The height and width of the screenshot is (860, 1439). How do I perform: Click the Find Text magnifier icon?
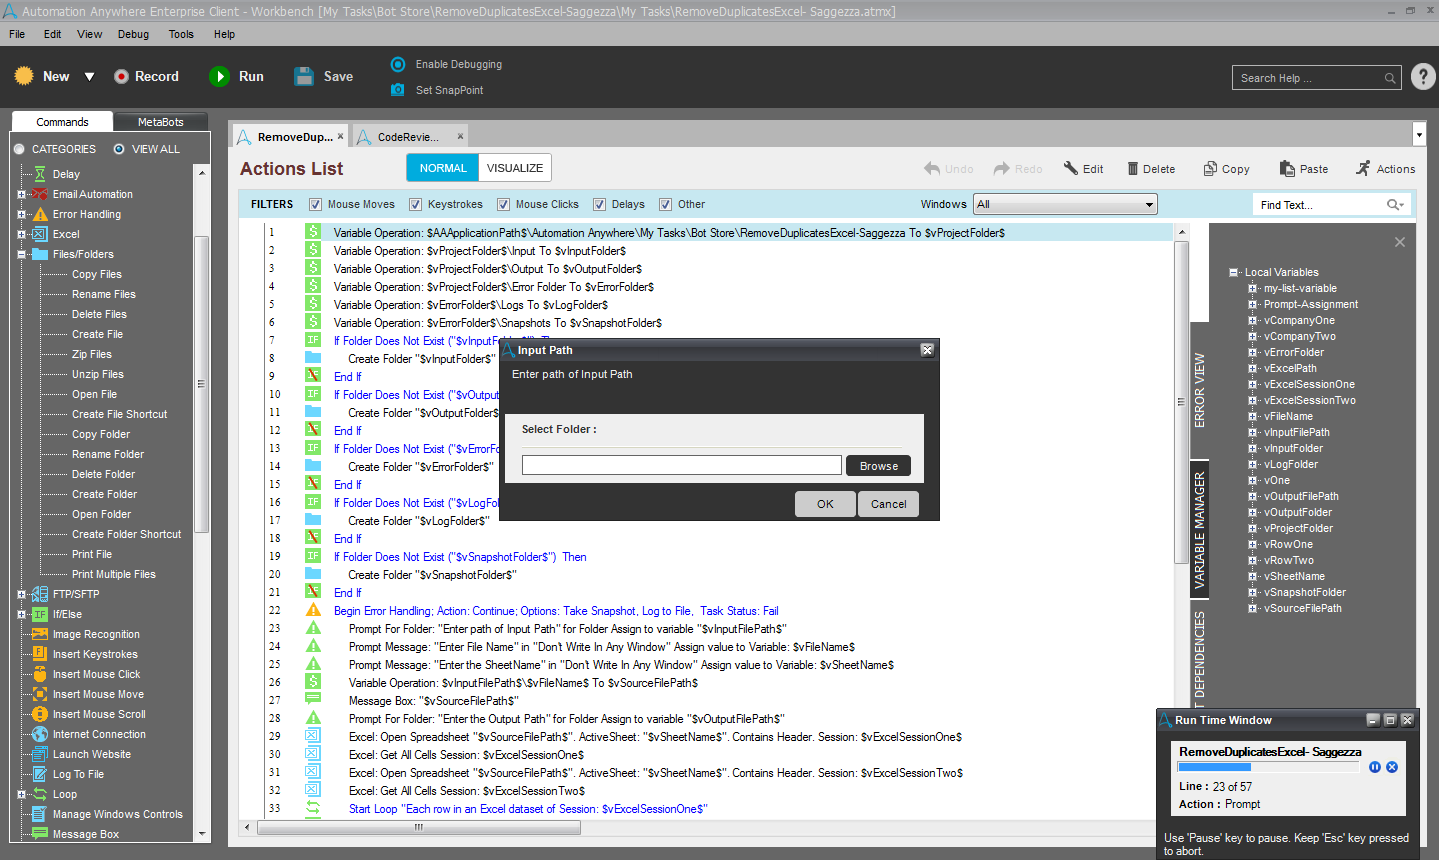pyautogui.click(x=1394, y=205)
